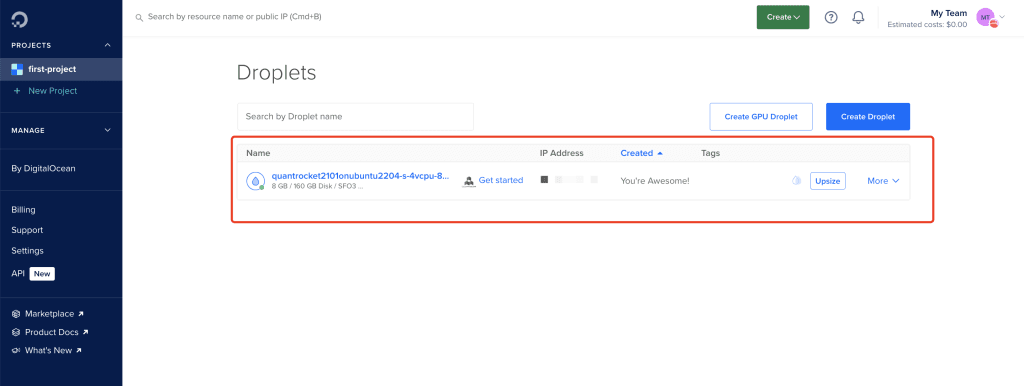Collapse the PROJECTS section chevron
The image size is (1024, 386).
pyautogui.click(x=108, y=45)
